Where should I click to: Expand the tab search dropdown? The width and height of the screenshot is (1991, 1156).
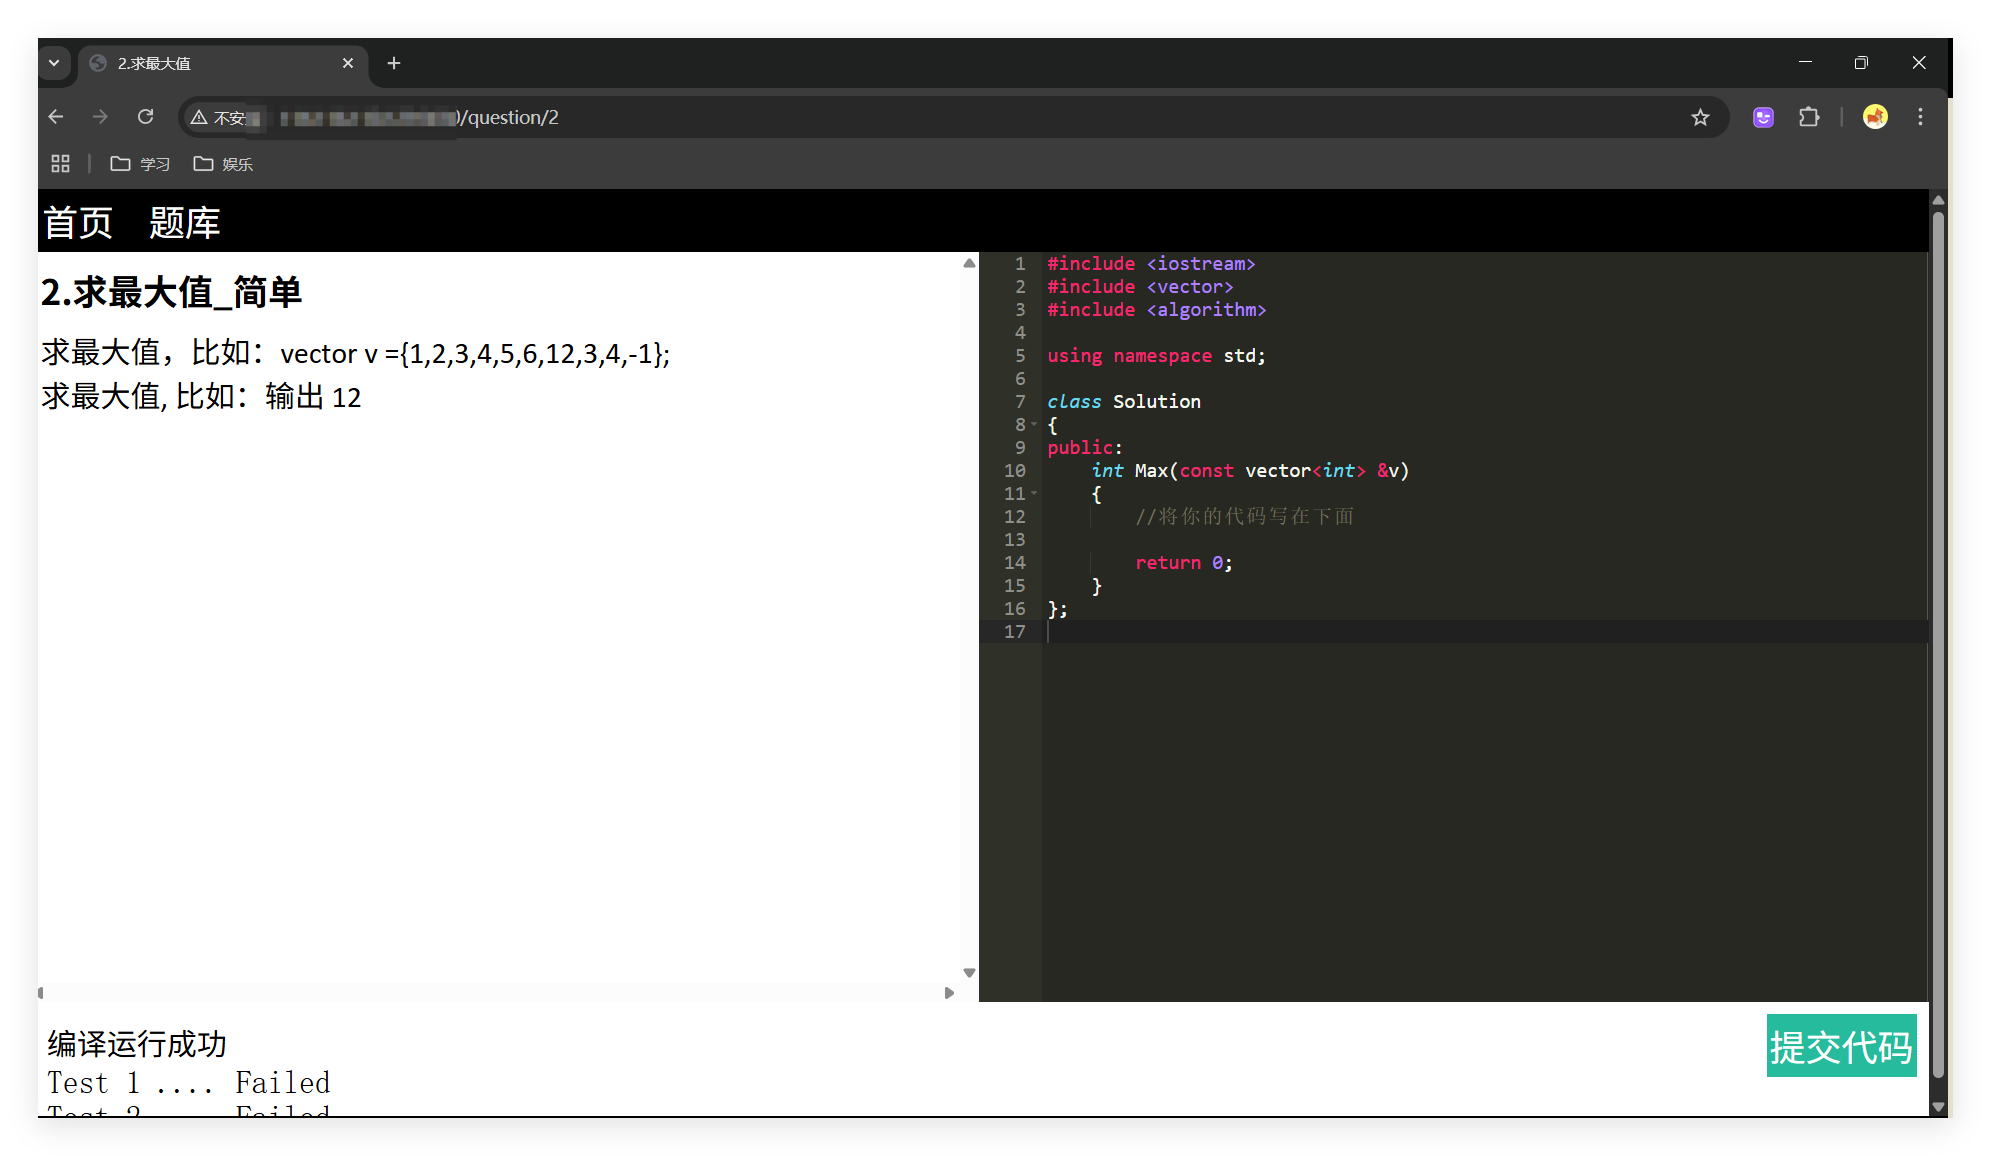(x=54, y=63)
